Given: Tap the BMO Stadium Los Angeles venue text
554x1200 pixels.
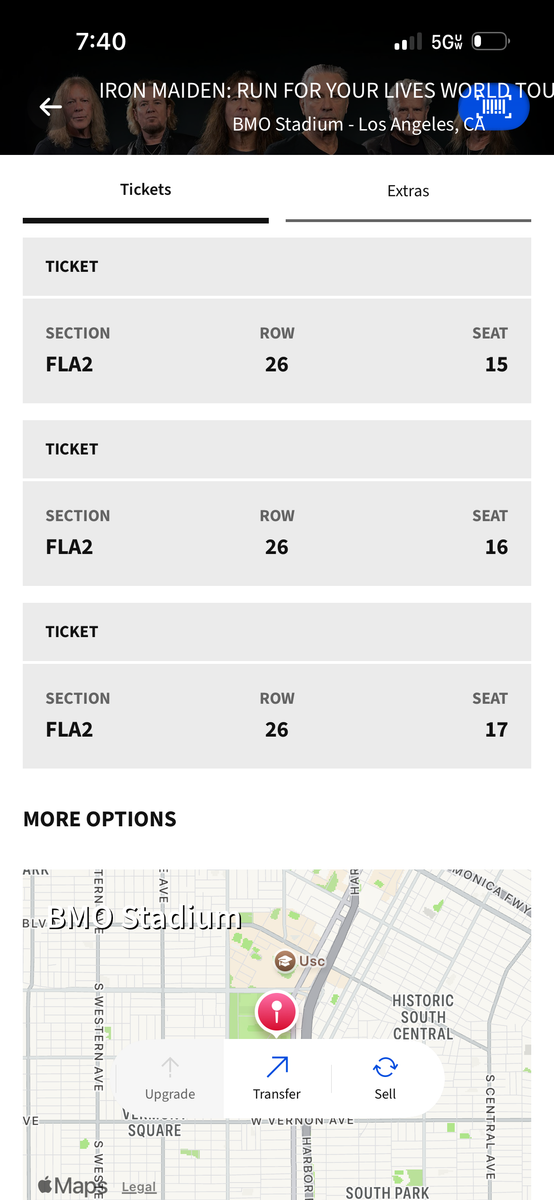Looking at the screenshot, I should pos(359,125).
